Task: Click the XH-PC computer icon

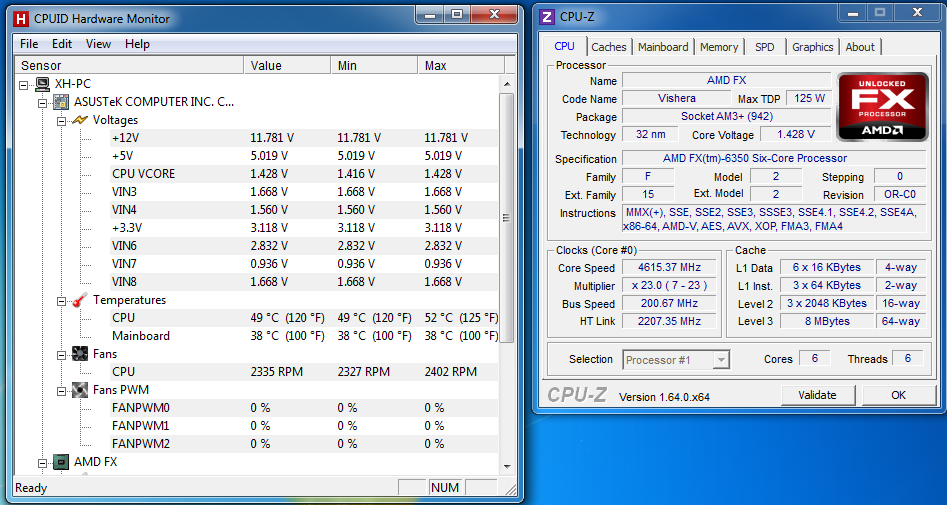Action: click(43, 84)
